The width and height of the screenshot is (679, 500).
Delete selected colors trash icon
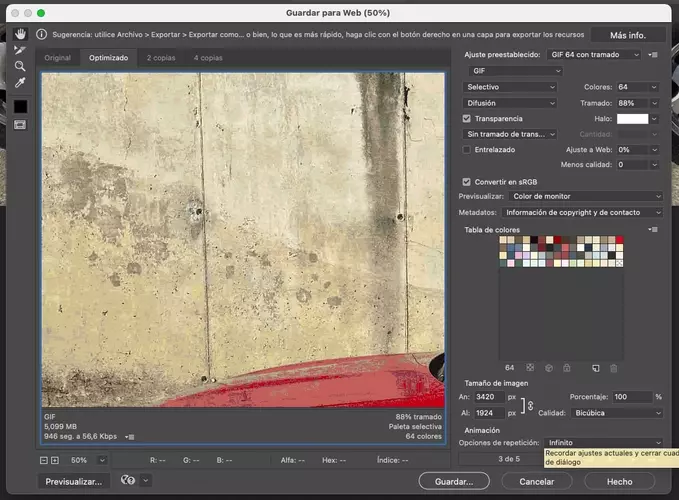point(614,368)
